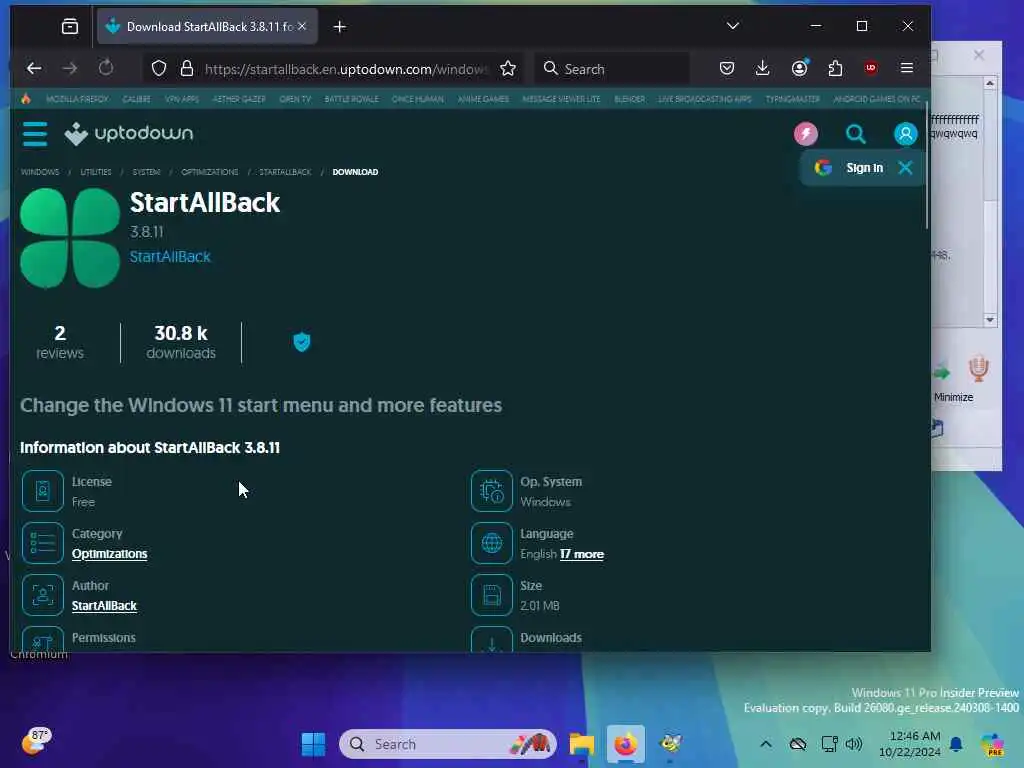Image resolution: width=1024 pixels, height=768 pixels.
Task: Open the Save to Pocket icon
Action: tap(727, 68)
